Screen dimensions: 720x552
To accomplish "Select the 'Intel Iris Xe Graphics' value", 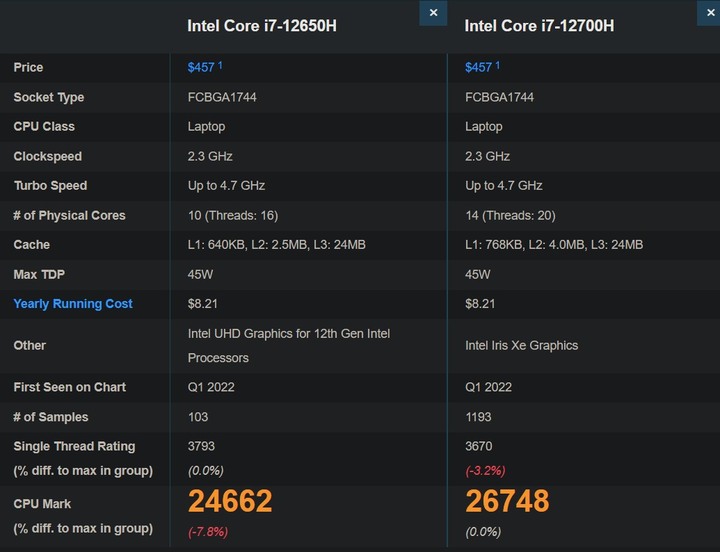I will point(522,345).
